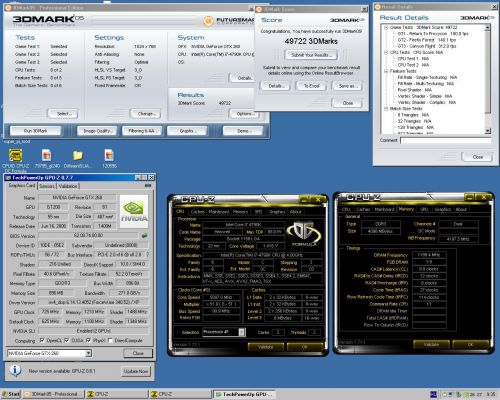
Task: Click the Options button under Results
Action: [245, 114]
